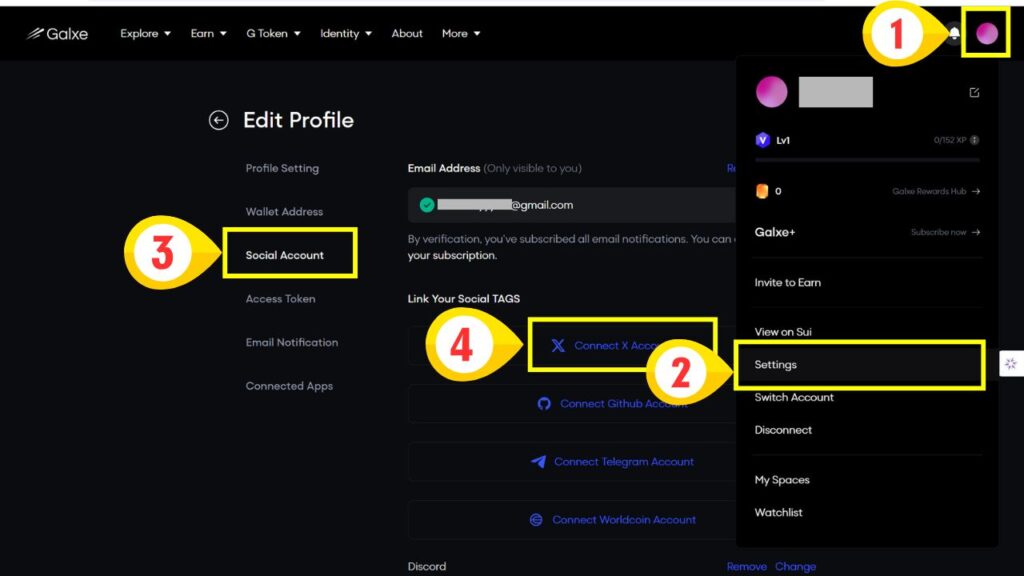1024x576 pixels.
Task: Click Disconnect in the account menu
Action: point(783,430)
